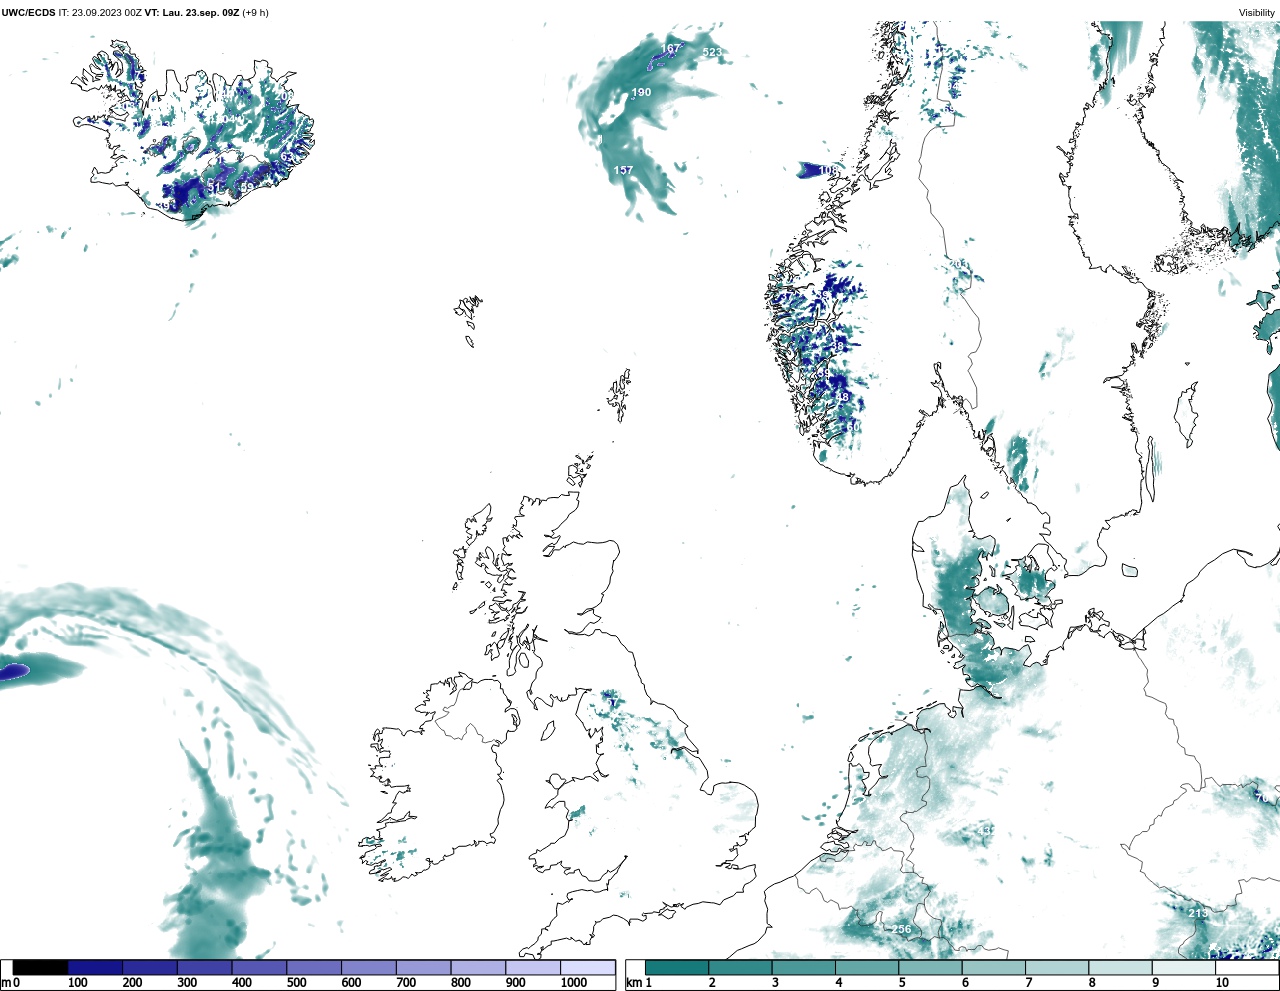The width and height of the screenshot is (1280, 991).
Task: Click the 10 tick label on km scale
Action: (x=1222, y=983)
